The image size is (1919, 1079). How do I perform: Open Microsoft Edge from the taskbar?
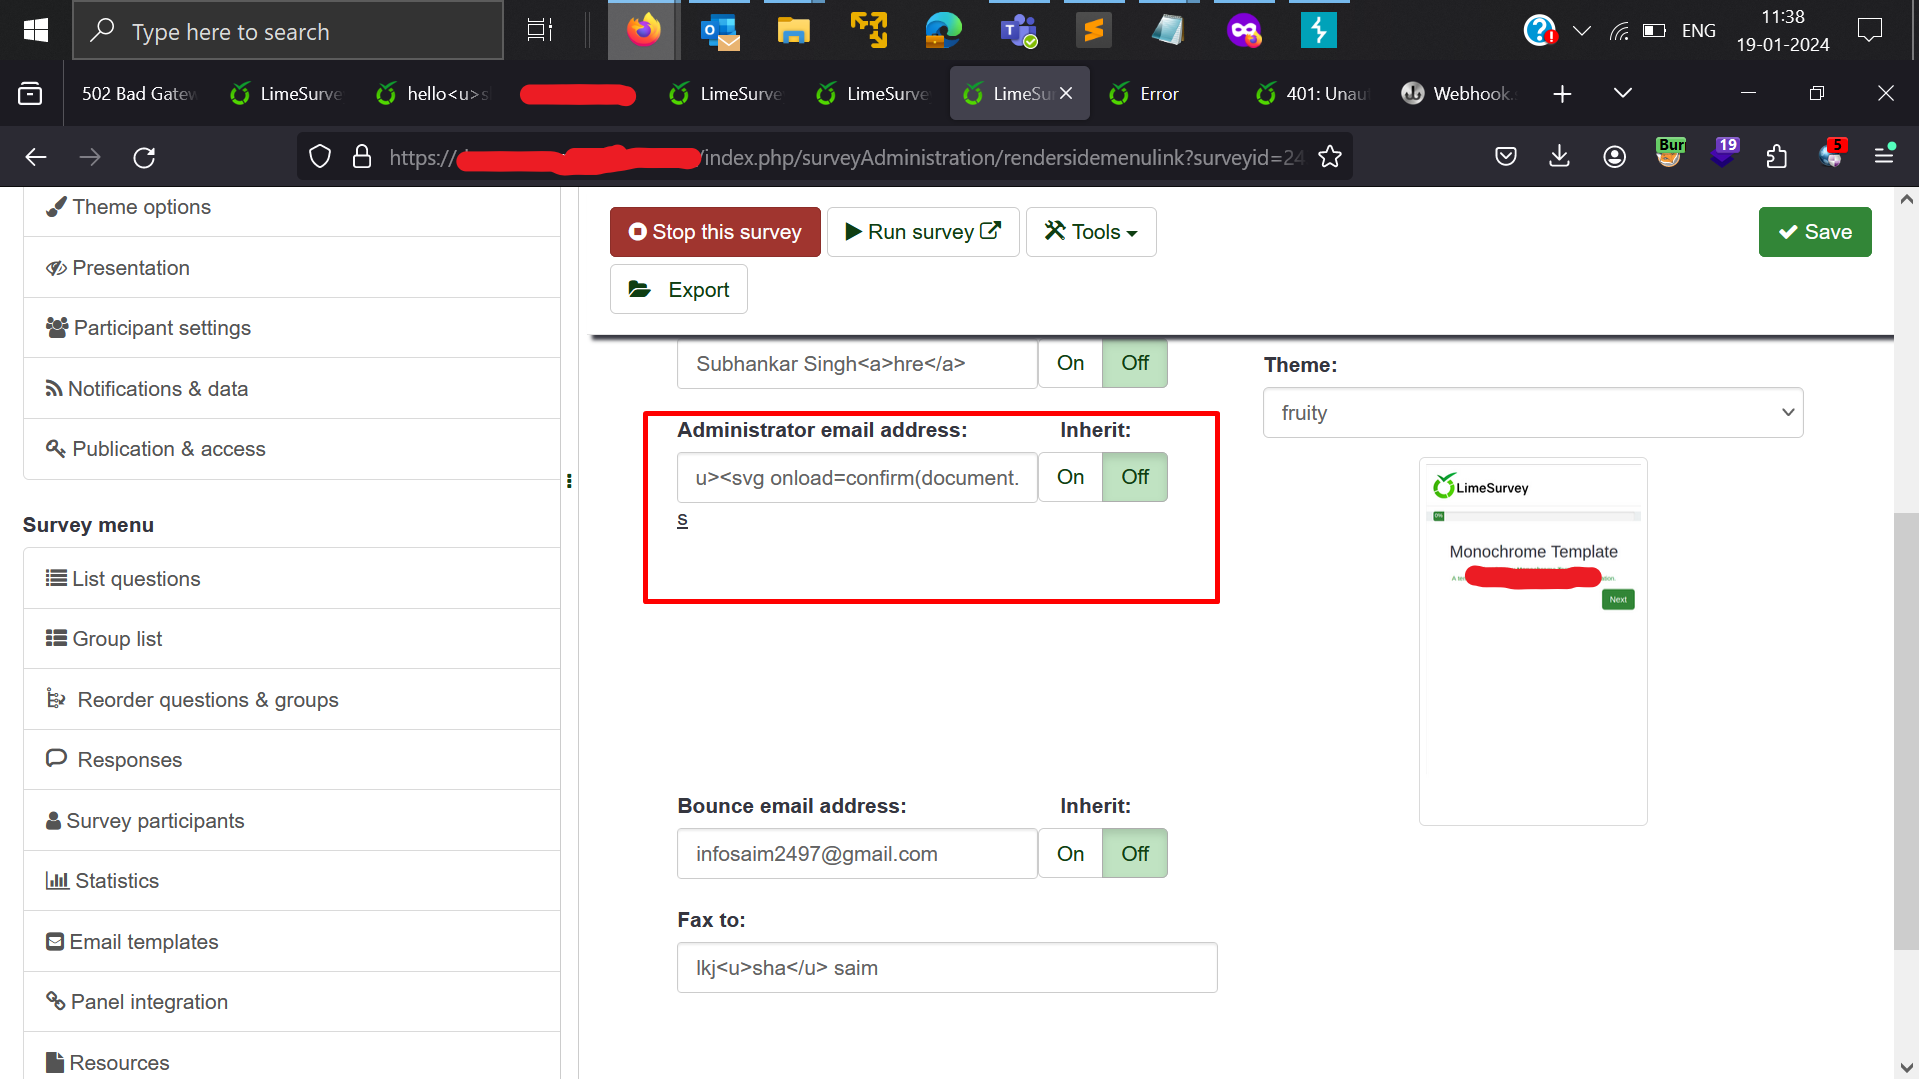[x=943, y=31]
